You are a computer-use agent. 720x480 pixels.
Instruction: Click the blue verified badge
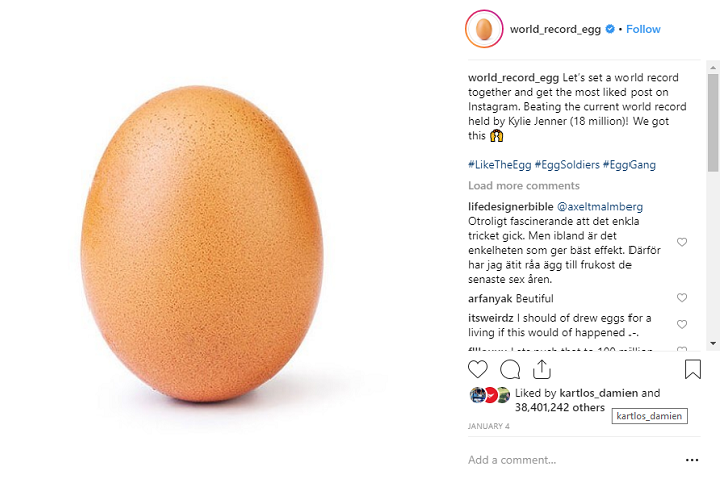(610, 29)
